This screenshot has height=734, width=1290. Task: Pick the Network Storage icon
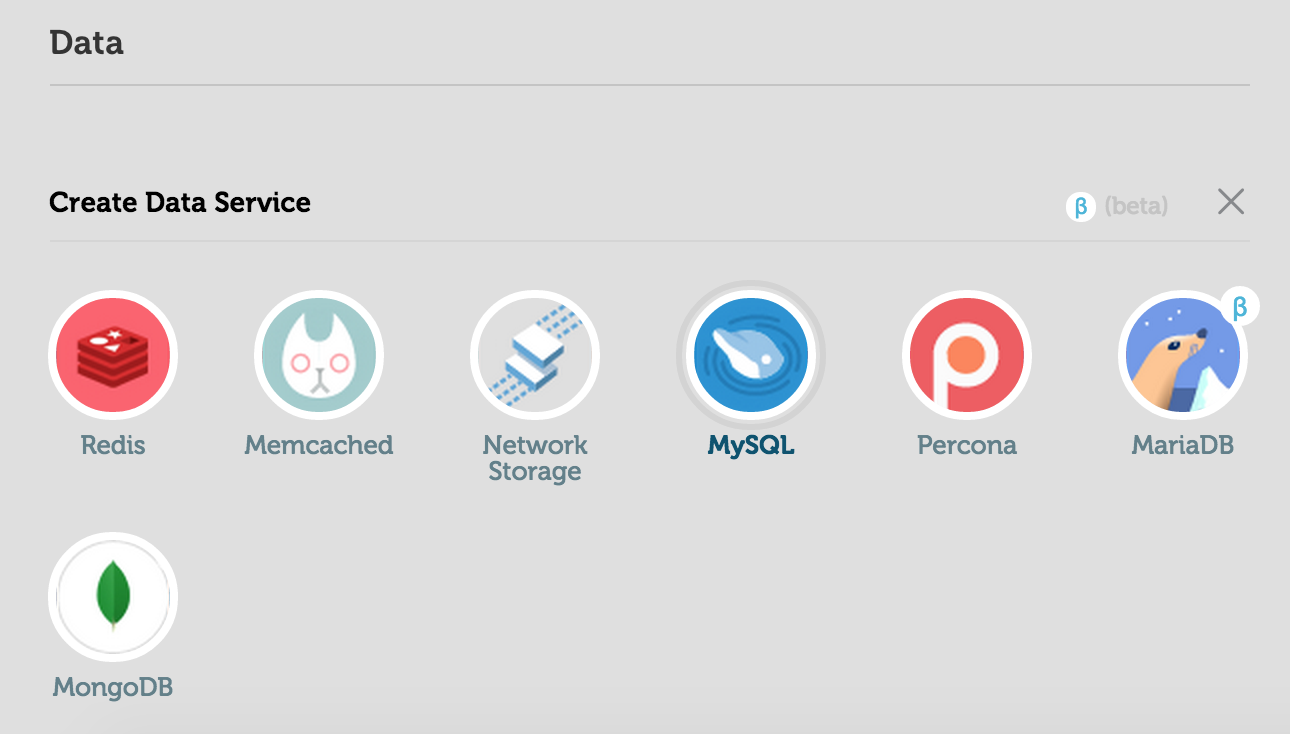click(535, 355)
